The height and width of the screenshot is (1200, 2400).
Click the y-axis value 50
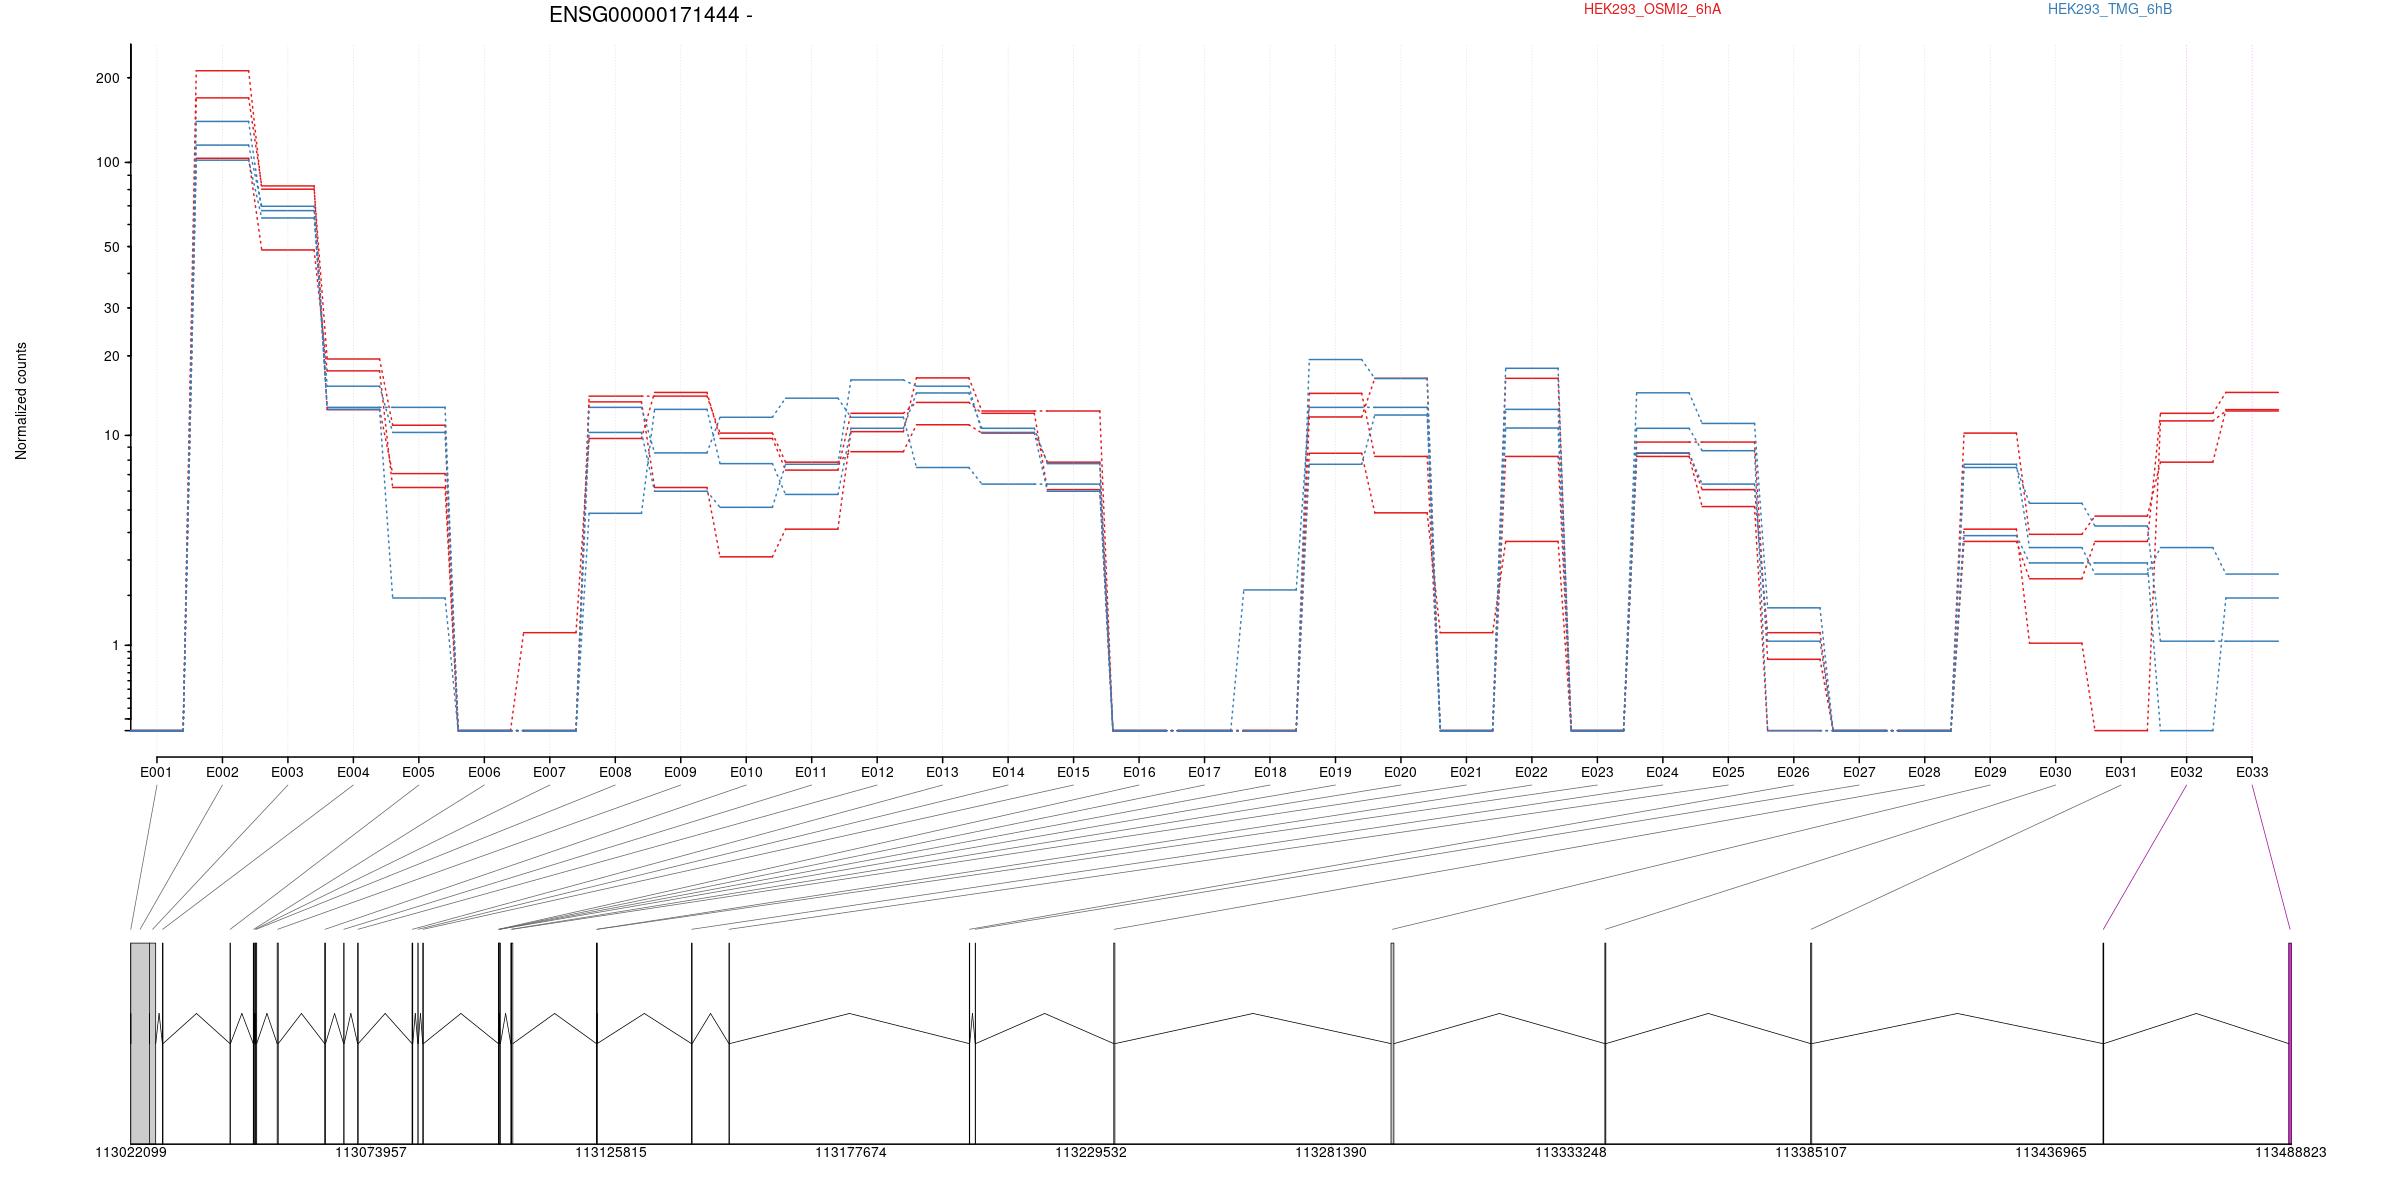pyautogui.click(x=111, y=247)
